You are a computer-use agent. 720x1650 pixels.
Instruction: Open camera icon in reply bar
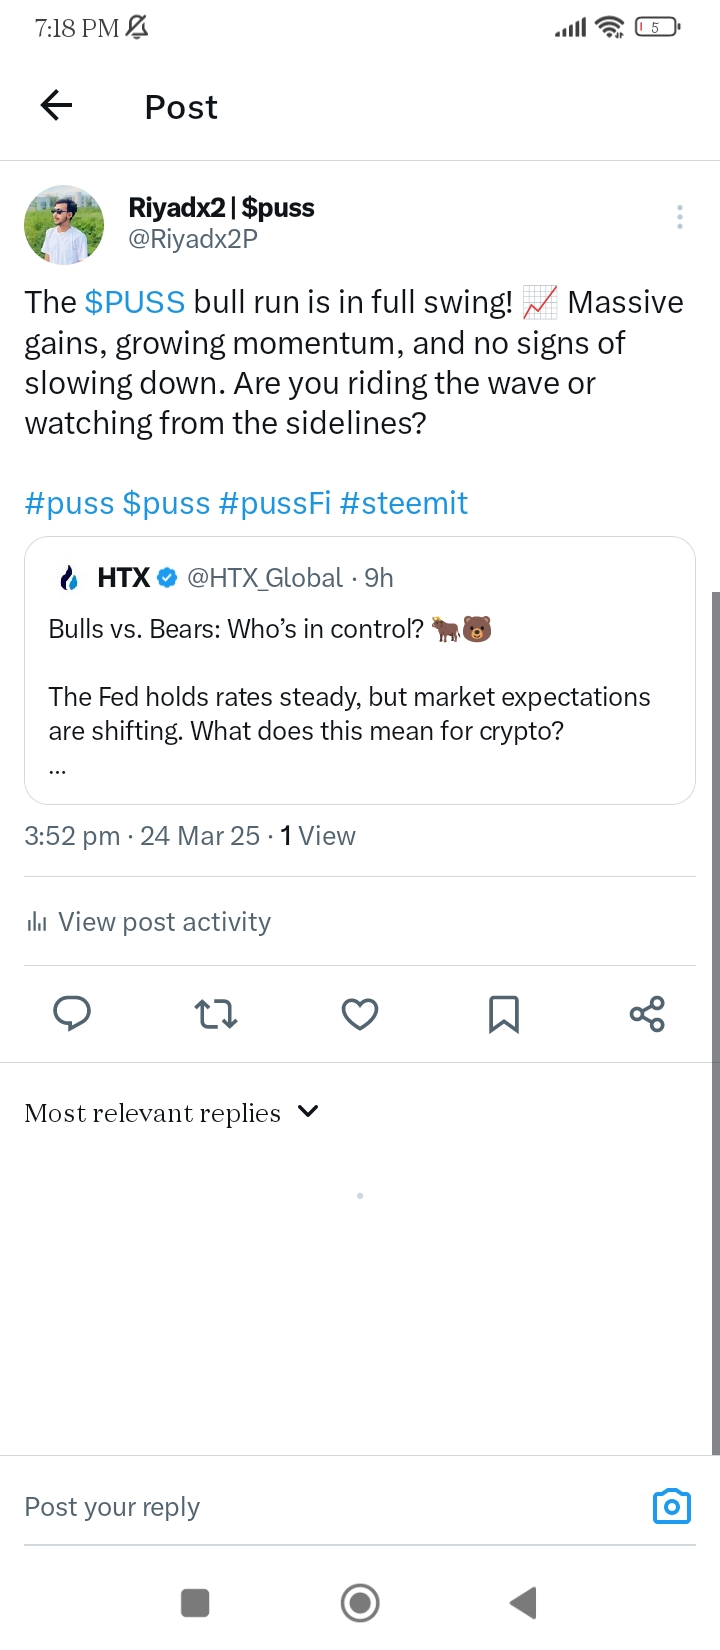[671, 1506]
